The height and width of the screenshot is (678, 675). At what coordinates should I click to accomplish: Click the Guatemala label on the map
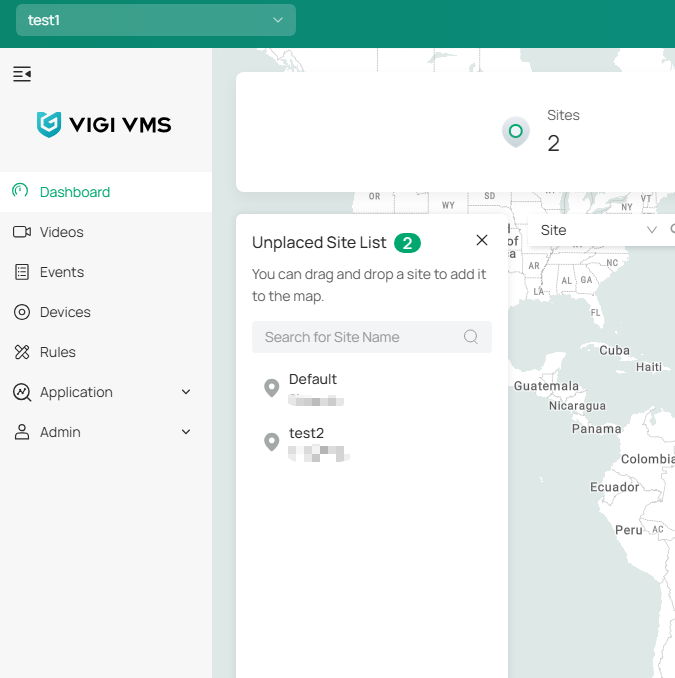click(x=546, y=386)
